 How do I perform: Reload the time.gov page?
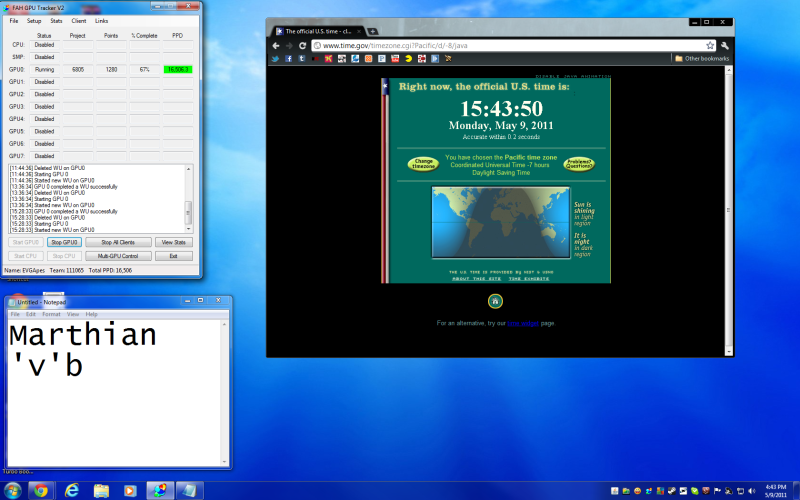pyautogui.click(x=301, y=46)
